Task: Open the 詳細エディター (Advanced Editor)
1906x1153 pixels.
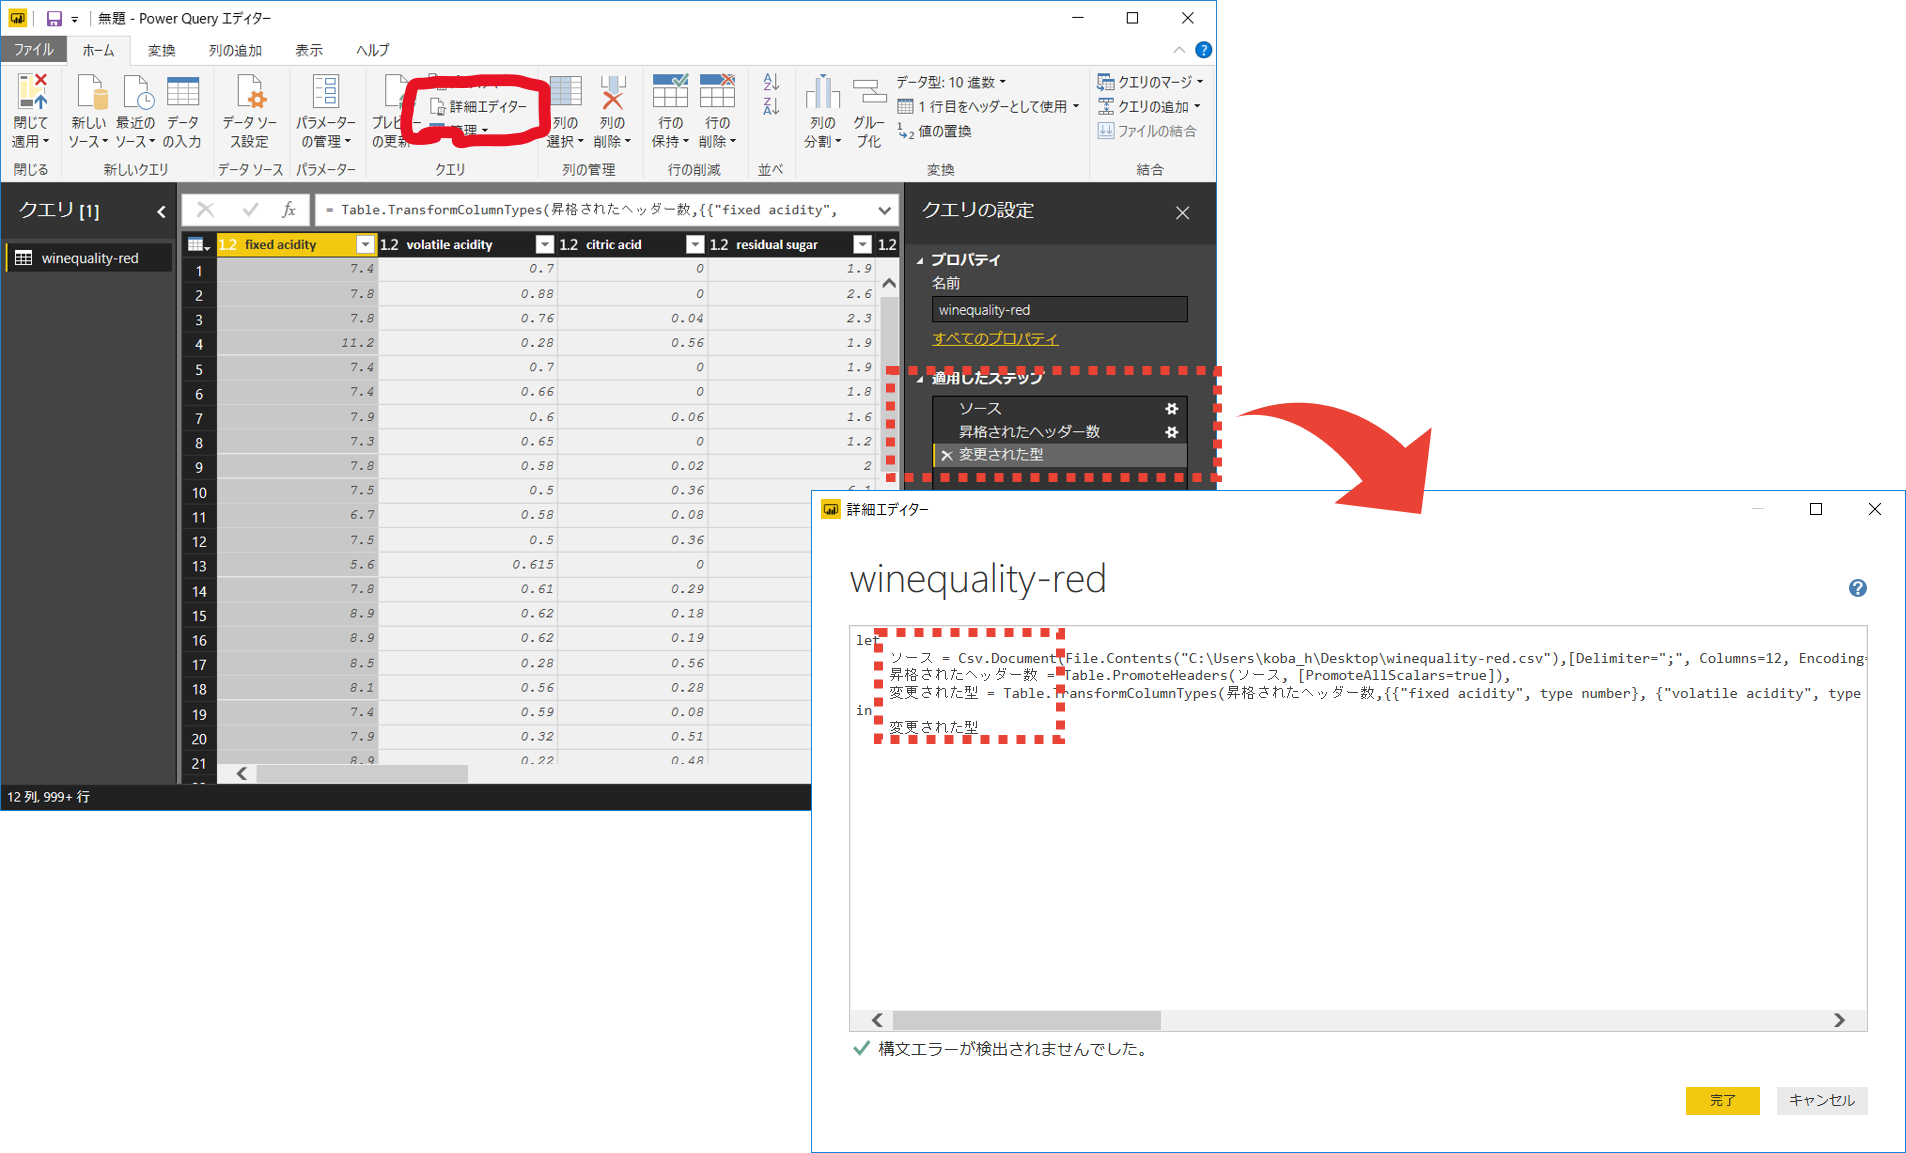Action: click(481, 106)
